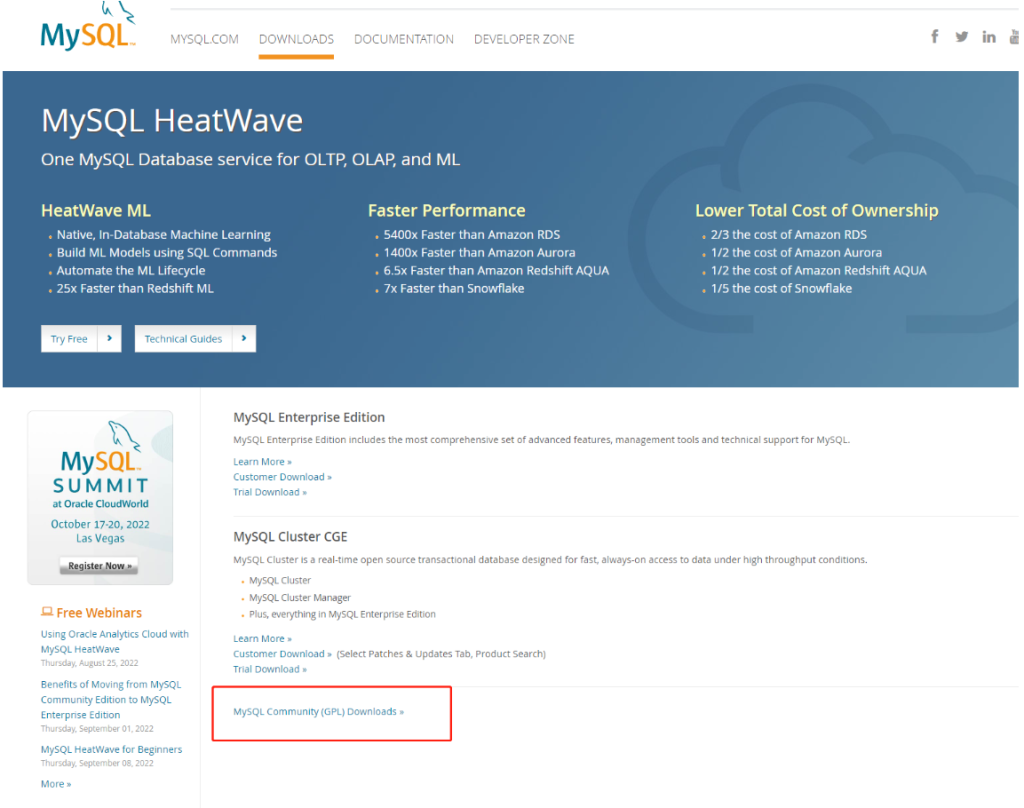Click Trial Download under MySQL Cluster CGE
The image size is (1024, 808).
point(270,669)
